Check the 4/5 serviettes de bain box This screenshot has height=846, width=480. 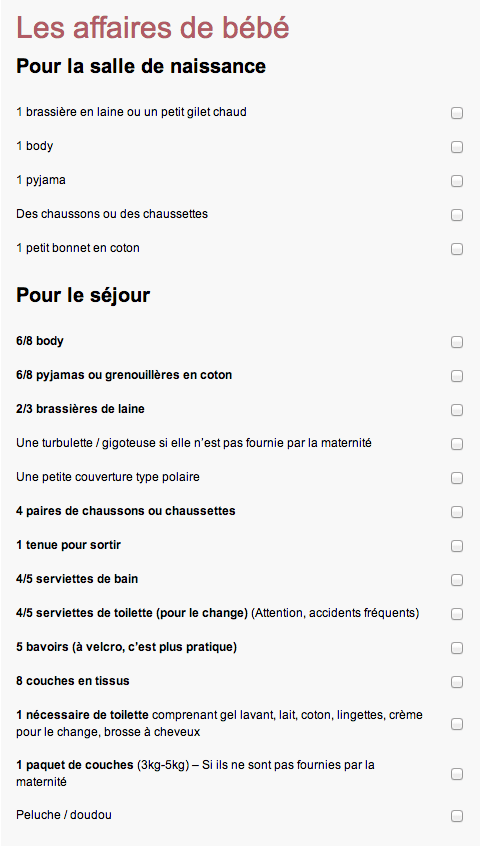457,579
